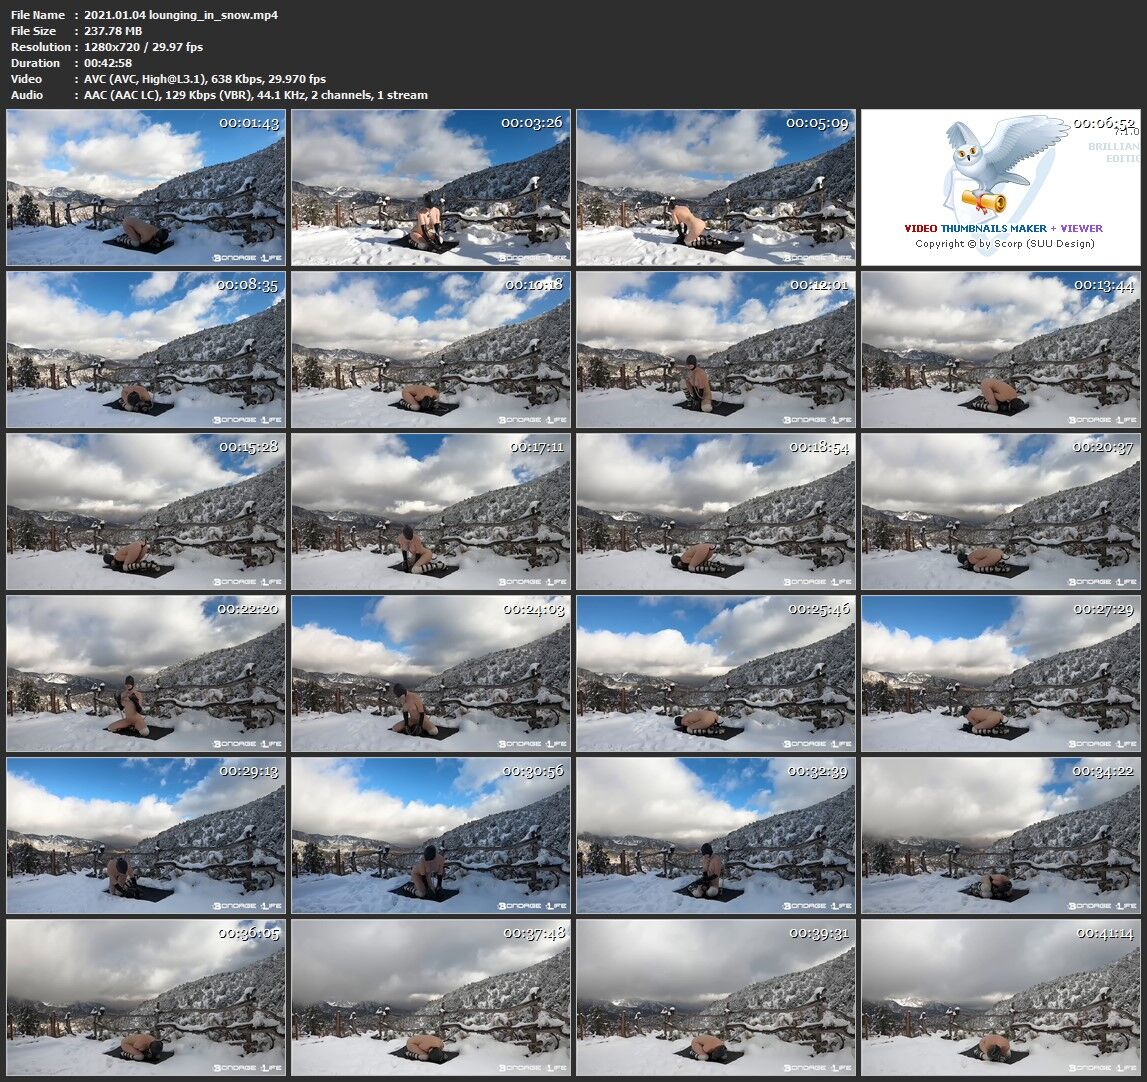Open the thumbnail marked 00:20:37

tap(1001, 511)
